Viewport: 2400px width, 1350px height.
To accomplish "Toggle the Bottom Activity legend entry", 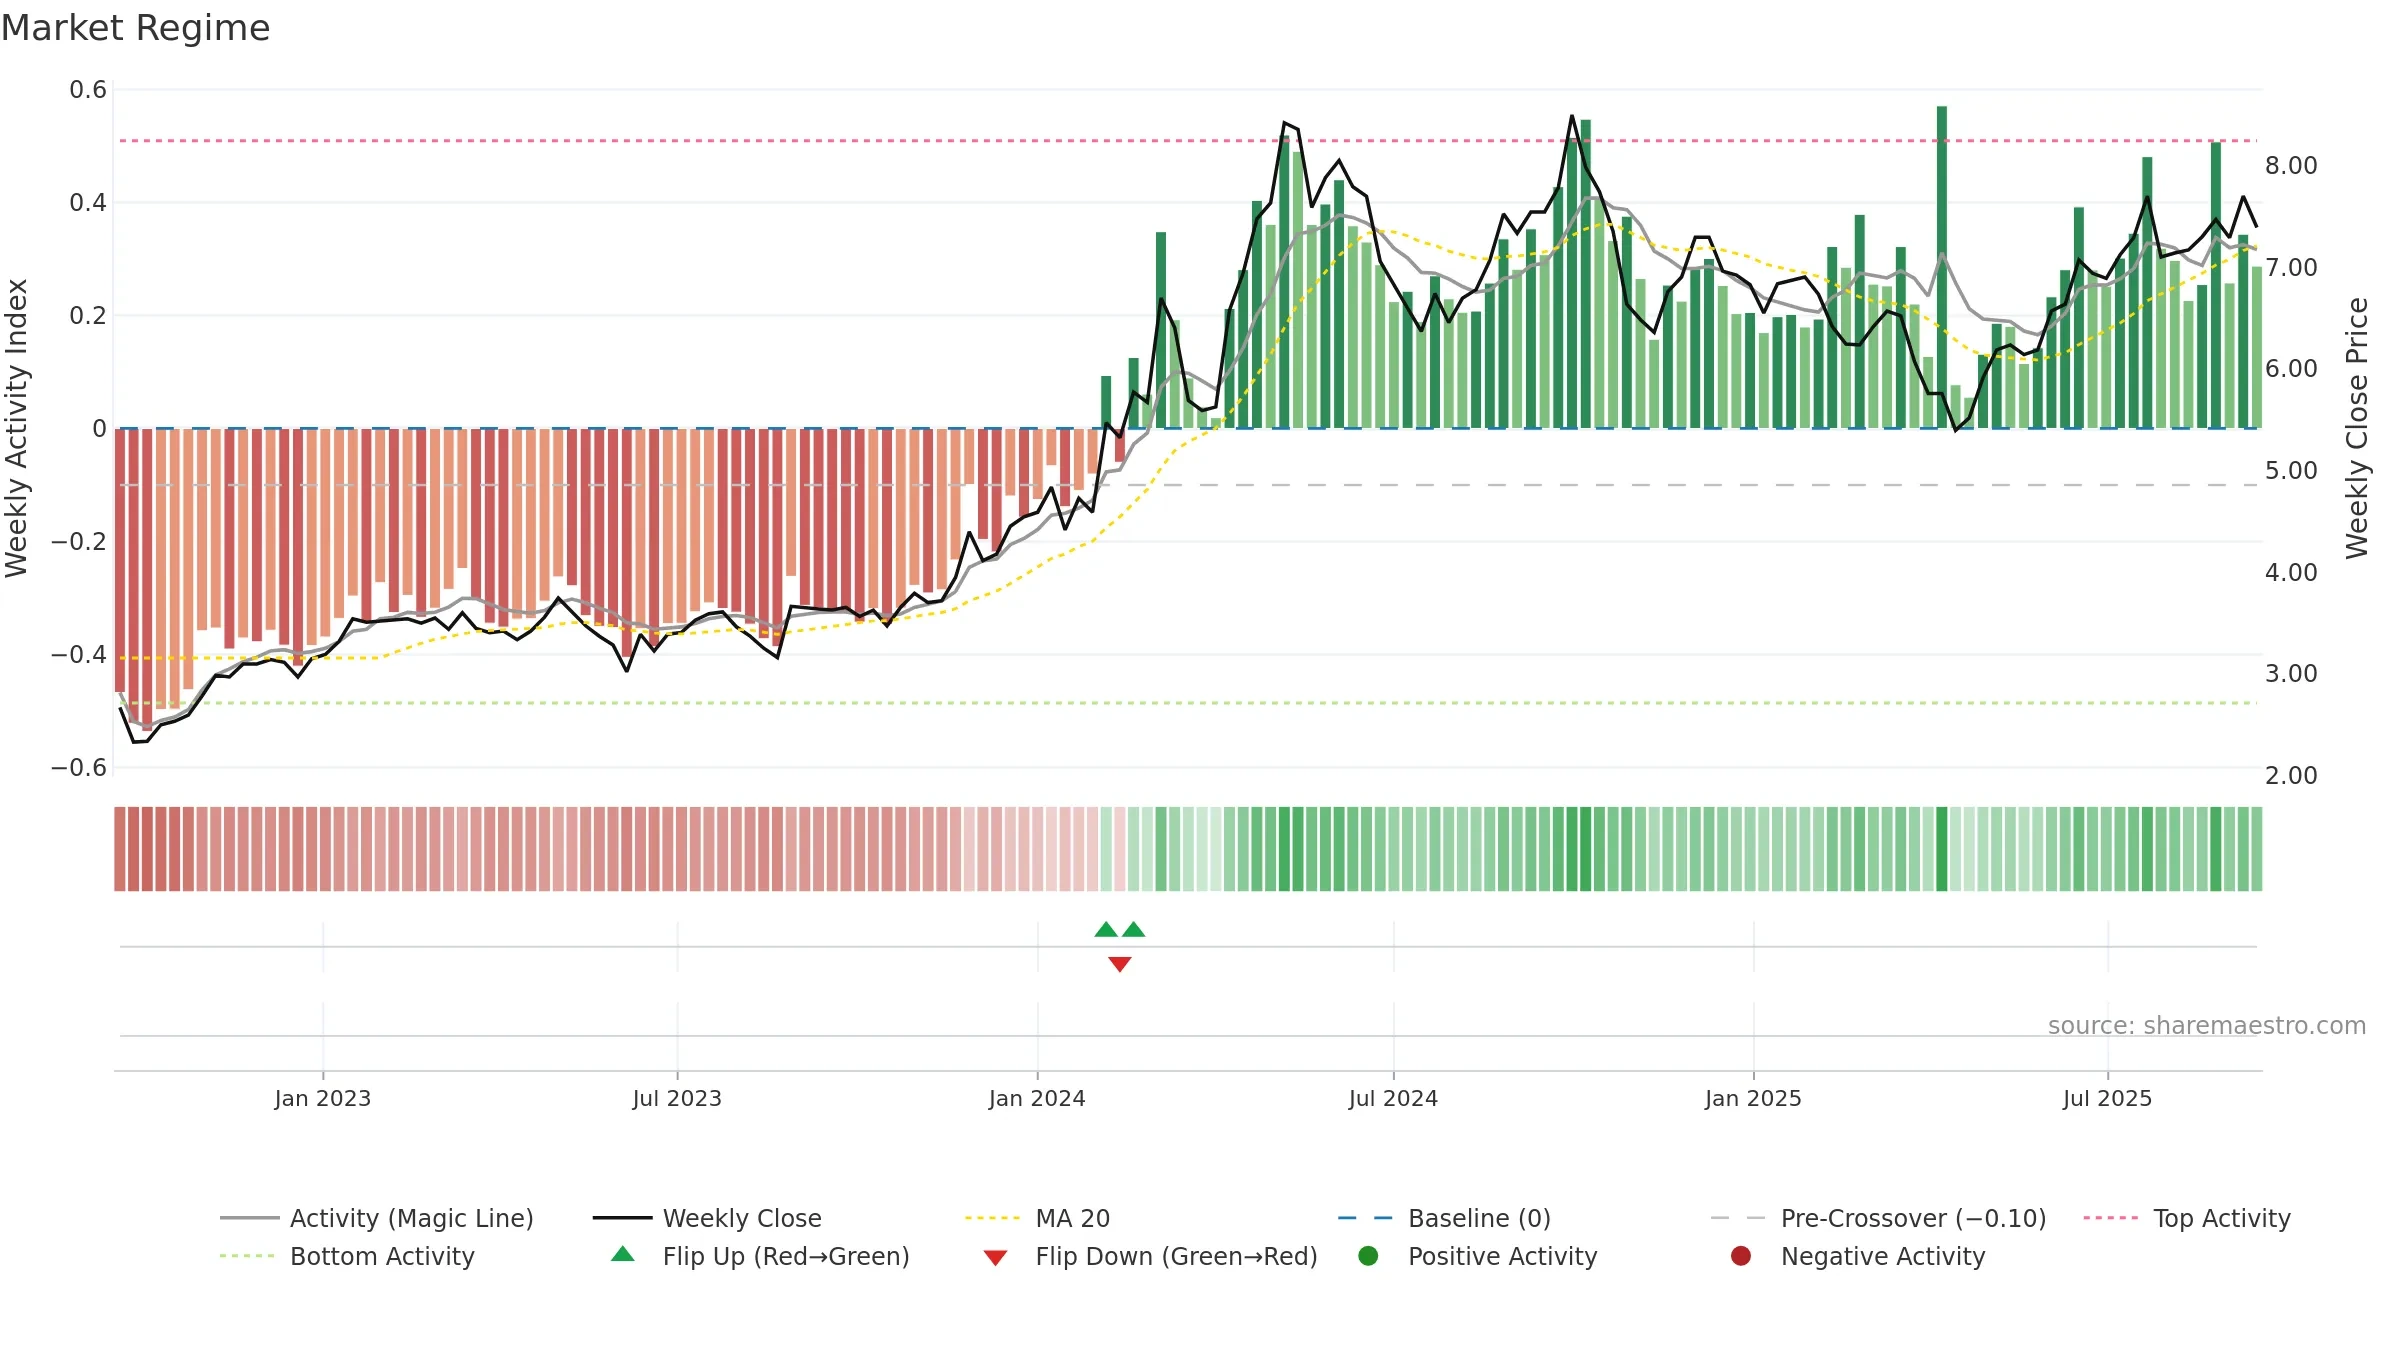I will pyautogui.click(x=347, y=1256).
